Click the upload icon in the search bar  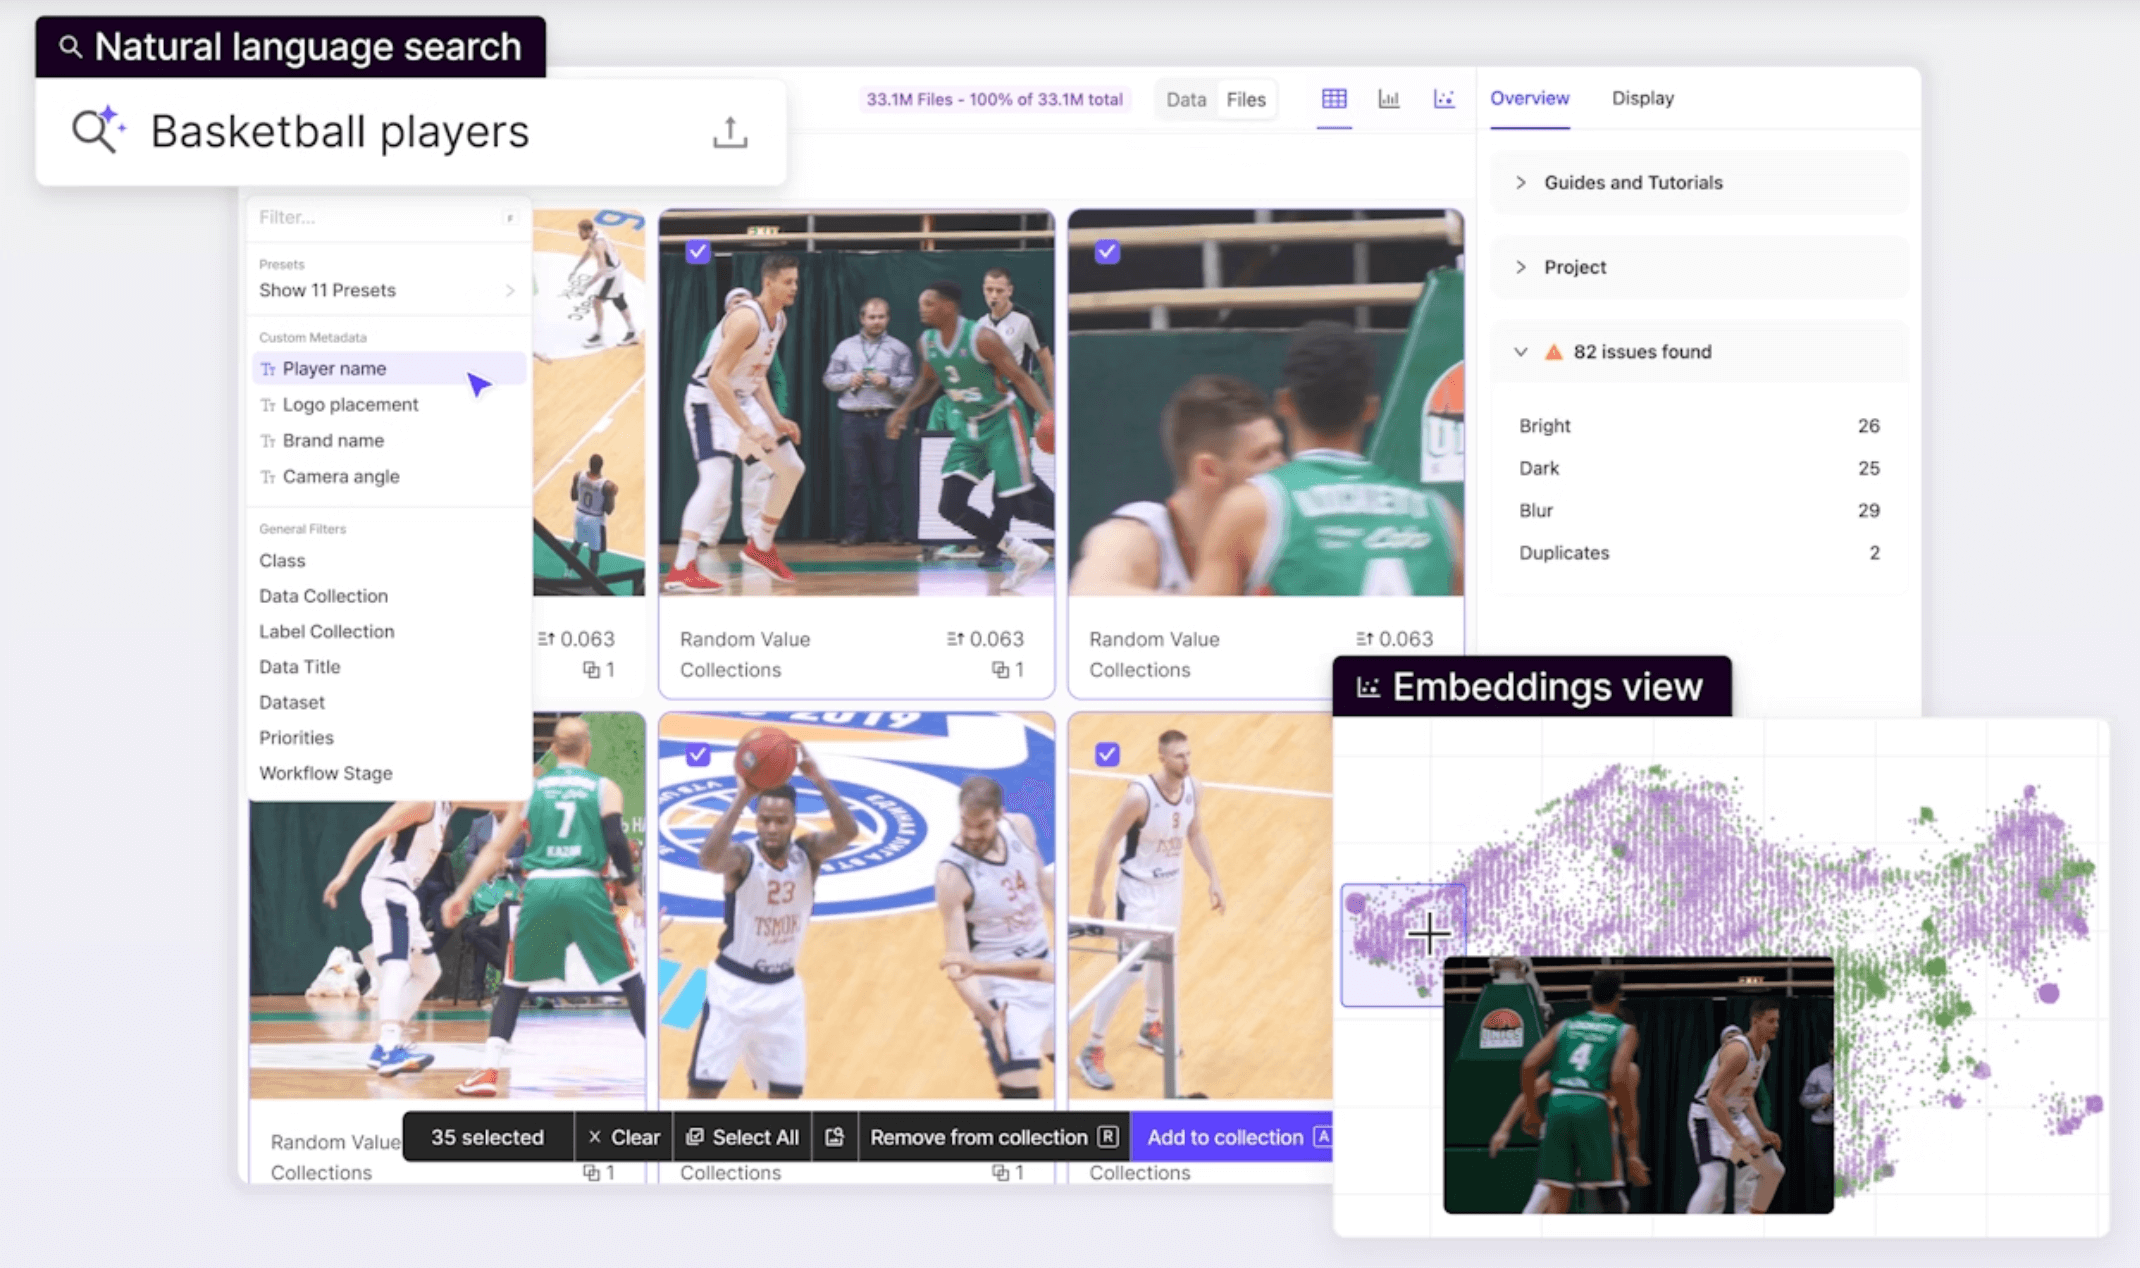730,132
